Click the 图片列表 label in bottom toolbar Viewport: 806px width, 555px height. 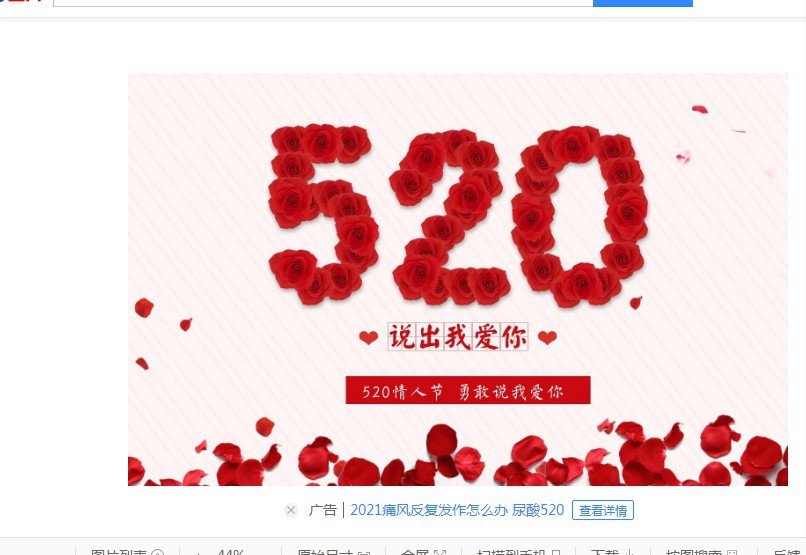[x=119, y=552]
